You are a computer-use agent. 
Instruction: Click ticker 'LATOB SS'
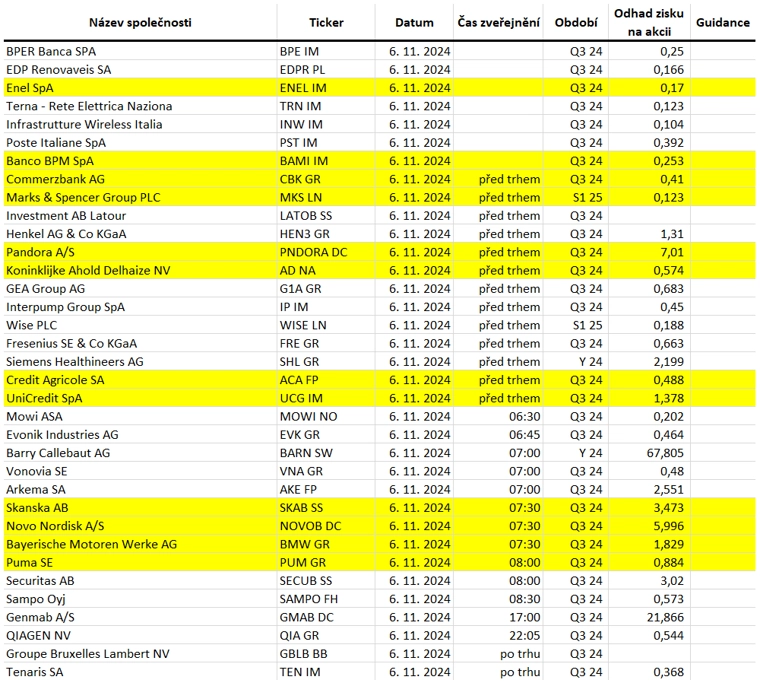tap(304, 216)
